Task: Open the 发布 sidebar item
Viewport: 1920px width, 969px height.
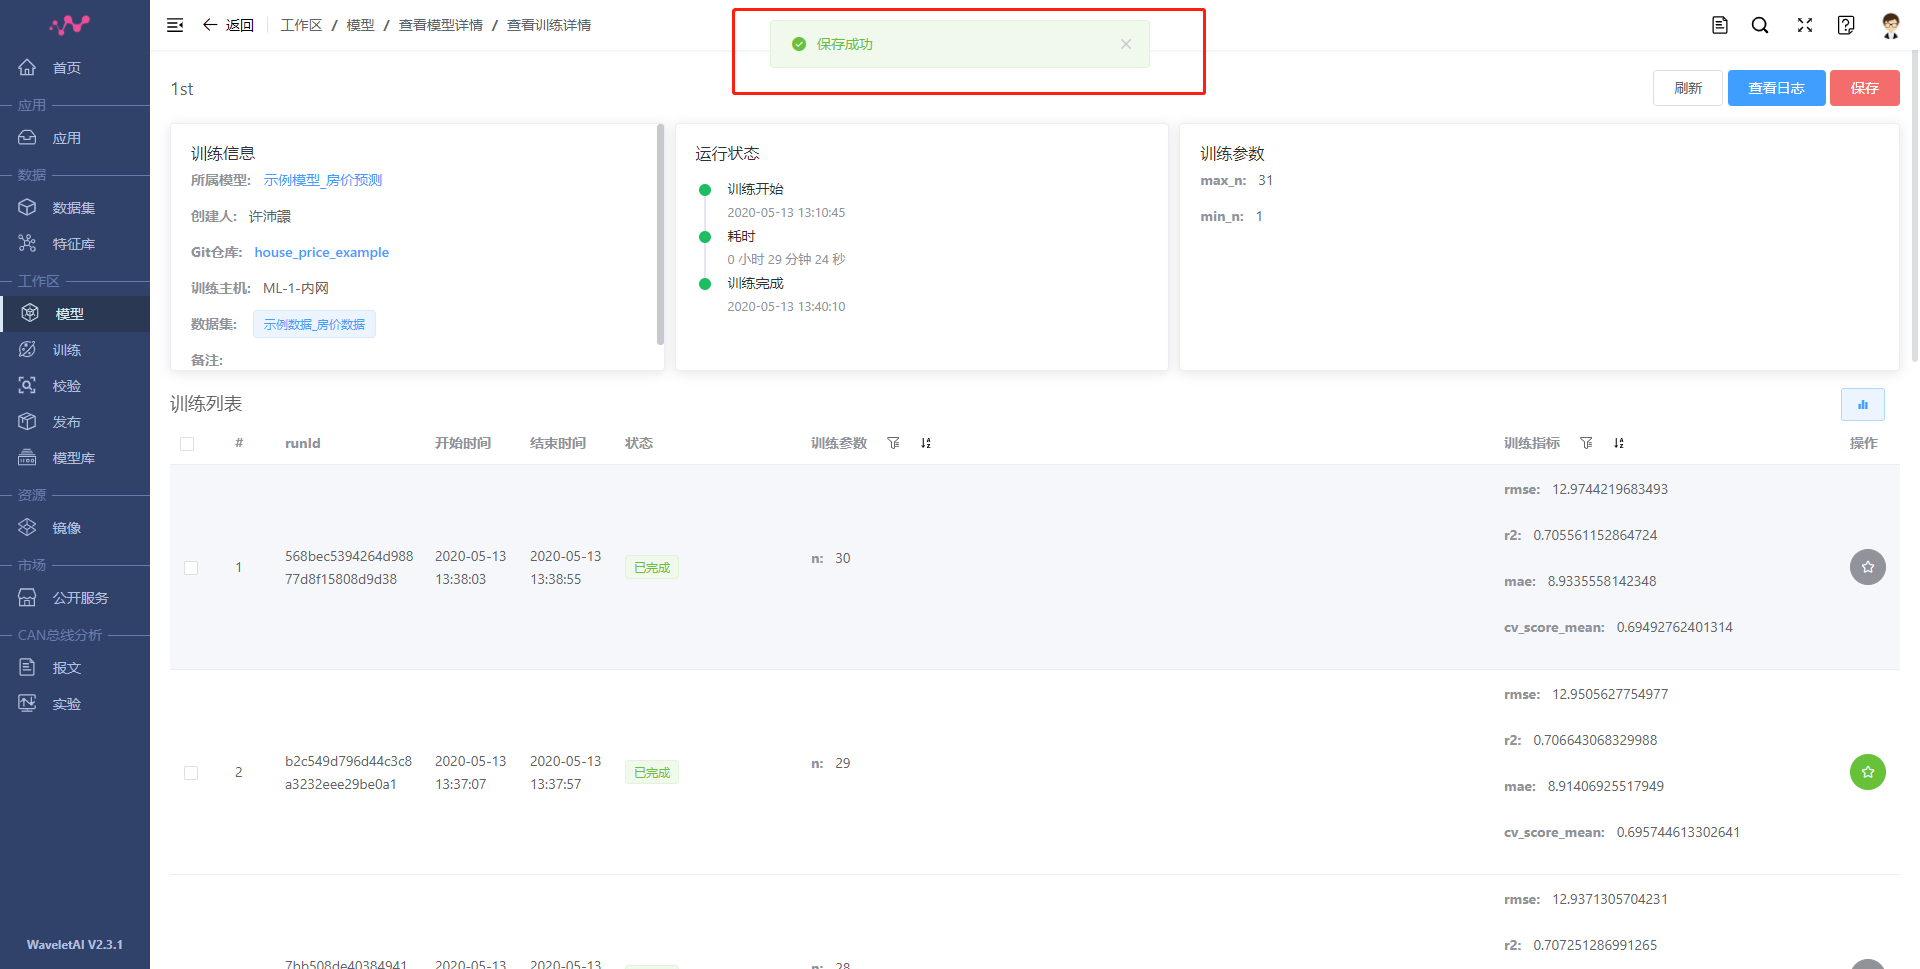Action: click(75, 422)
